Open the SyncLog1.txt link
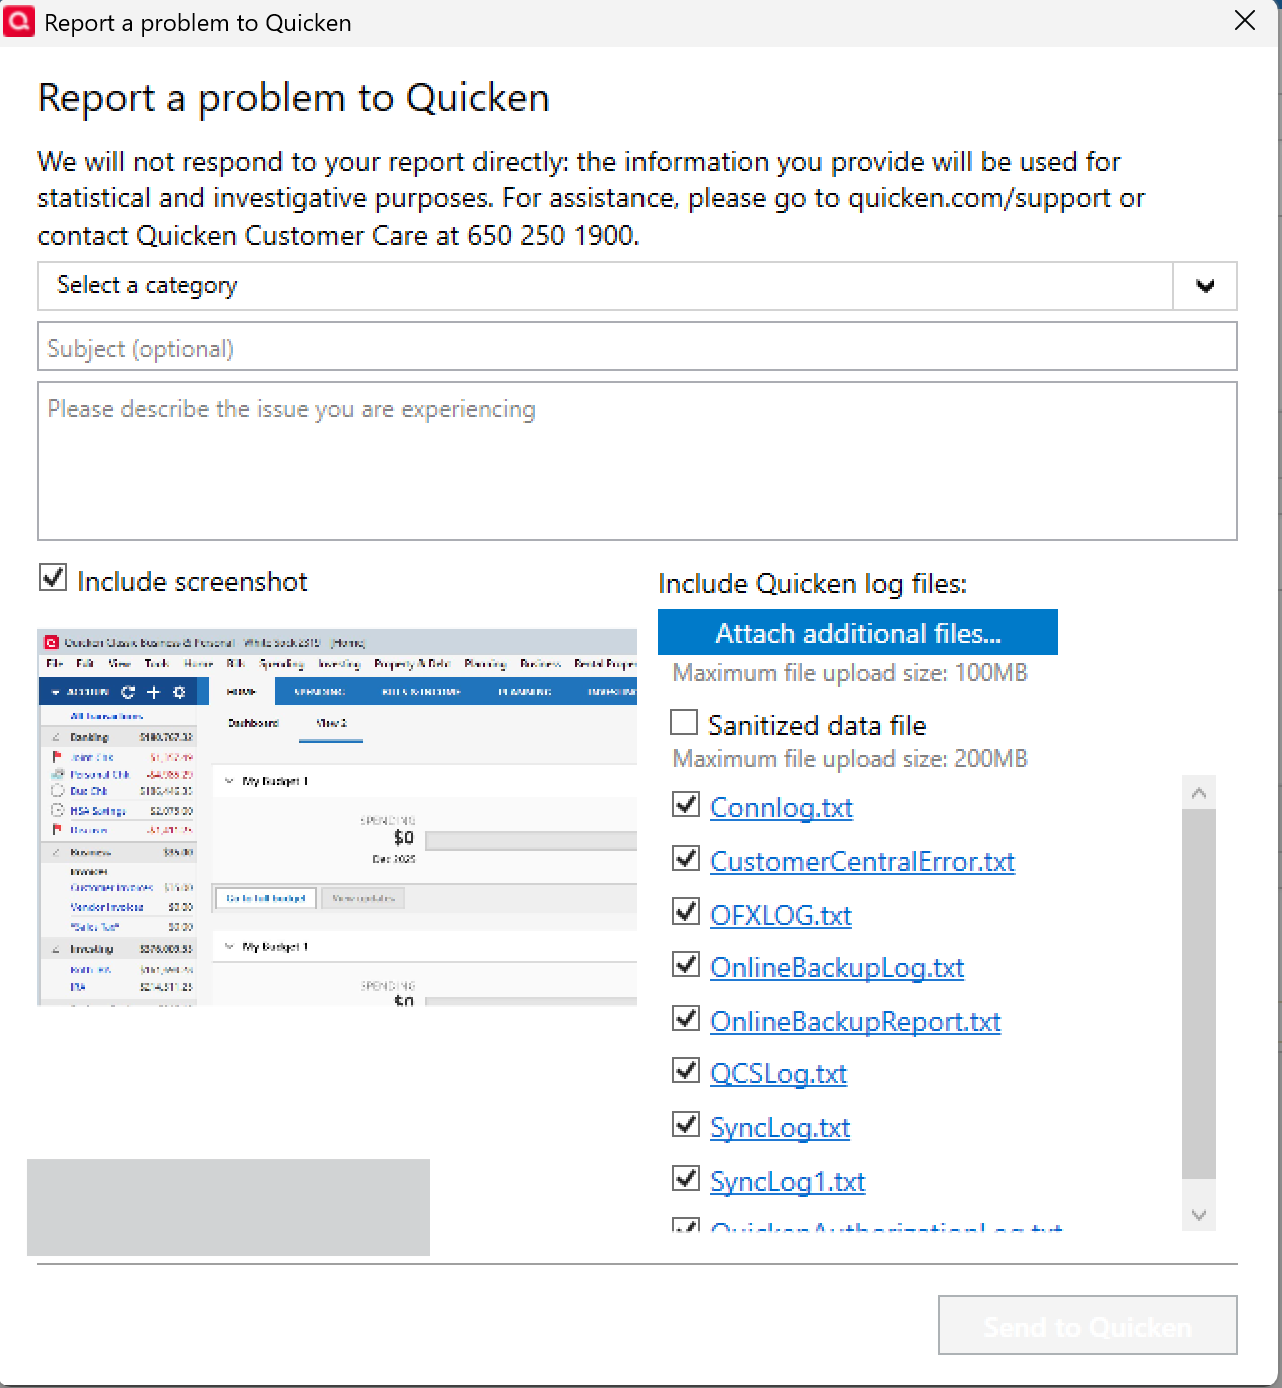 point(787,1182)
